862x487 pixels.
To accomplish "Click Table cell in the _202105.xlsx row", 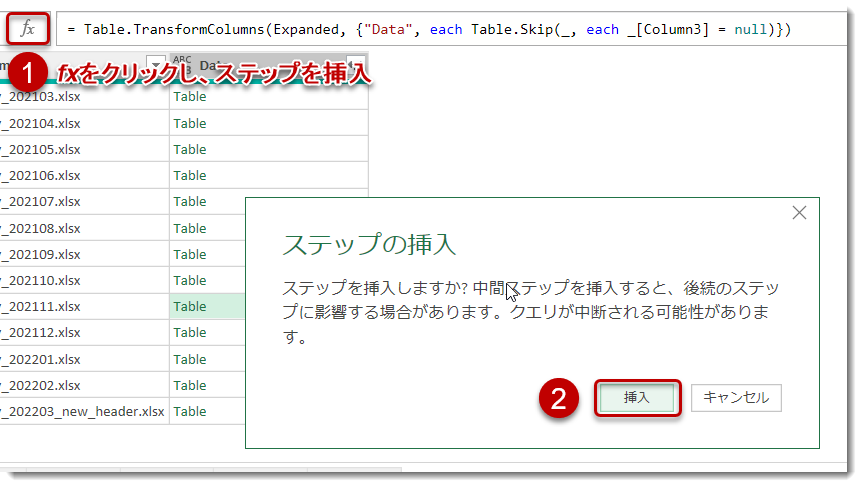I will [x=268, y=149].
